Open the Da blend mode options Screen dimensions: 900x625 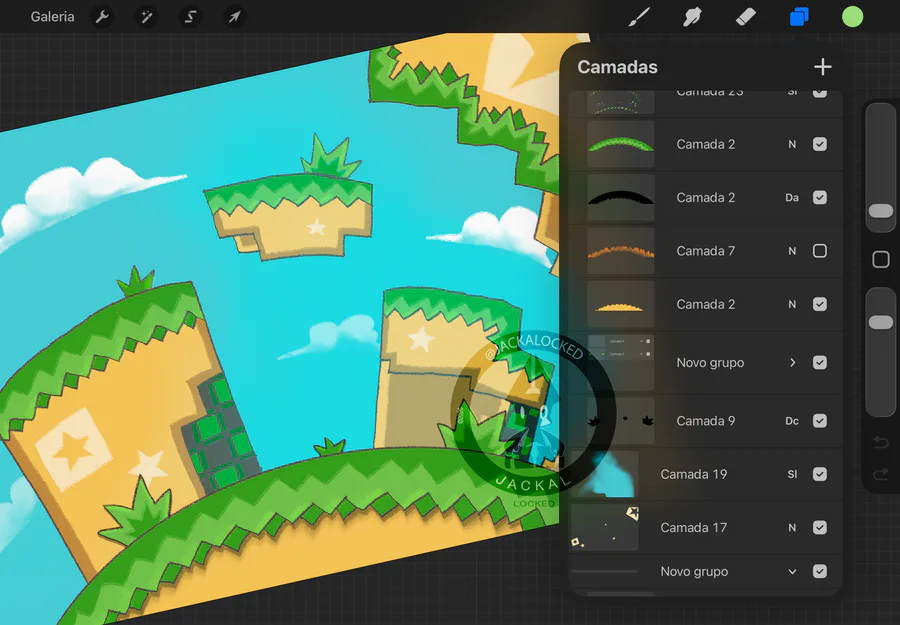[x=792, y=197]
